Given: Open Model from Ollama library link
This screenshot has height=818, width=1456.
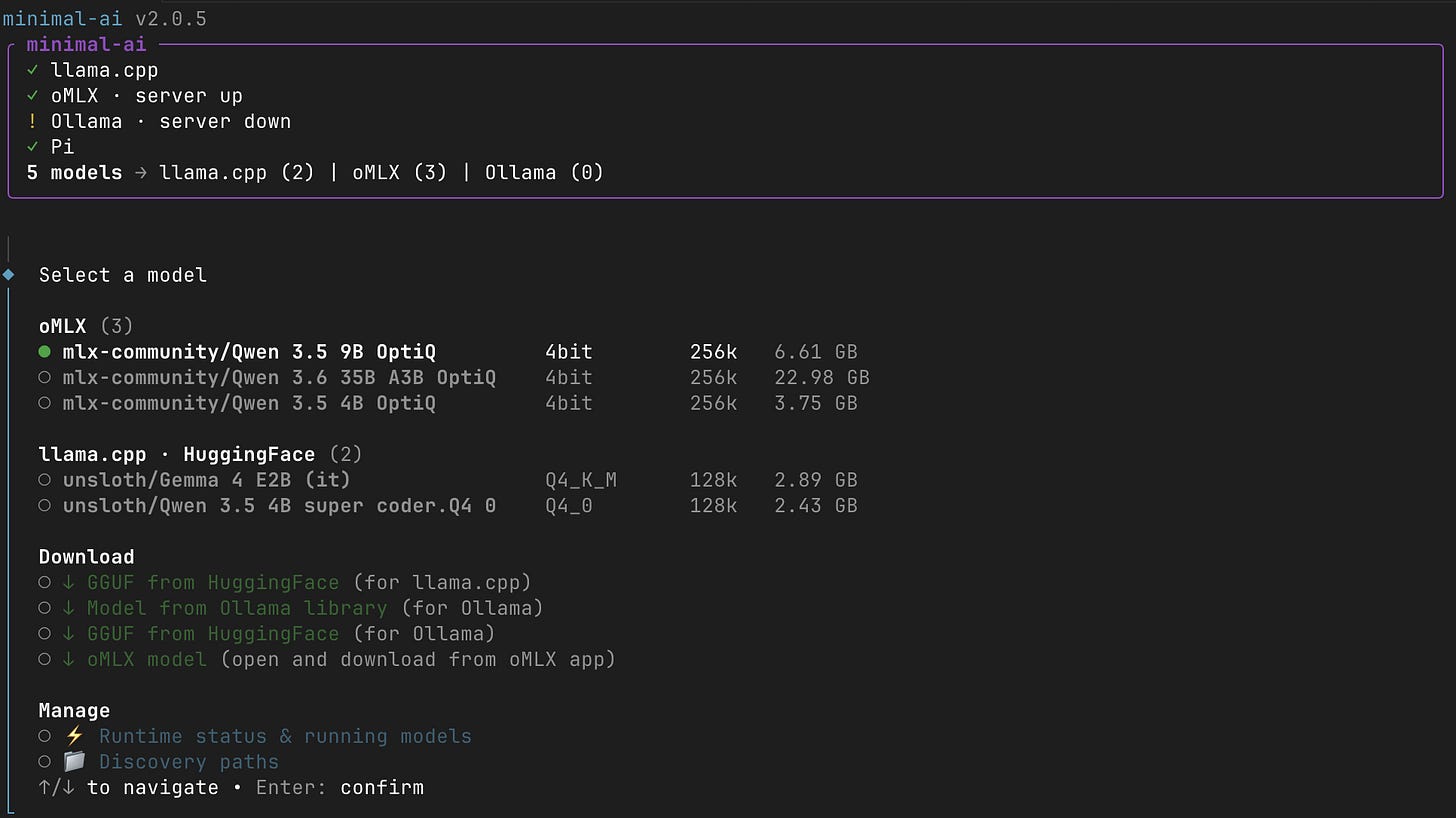Looking at the screenshot, I should [237, 608].
